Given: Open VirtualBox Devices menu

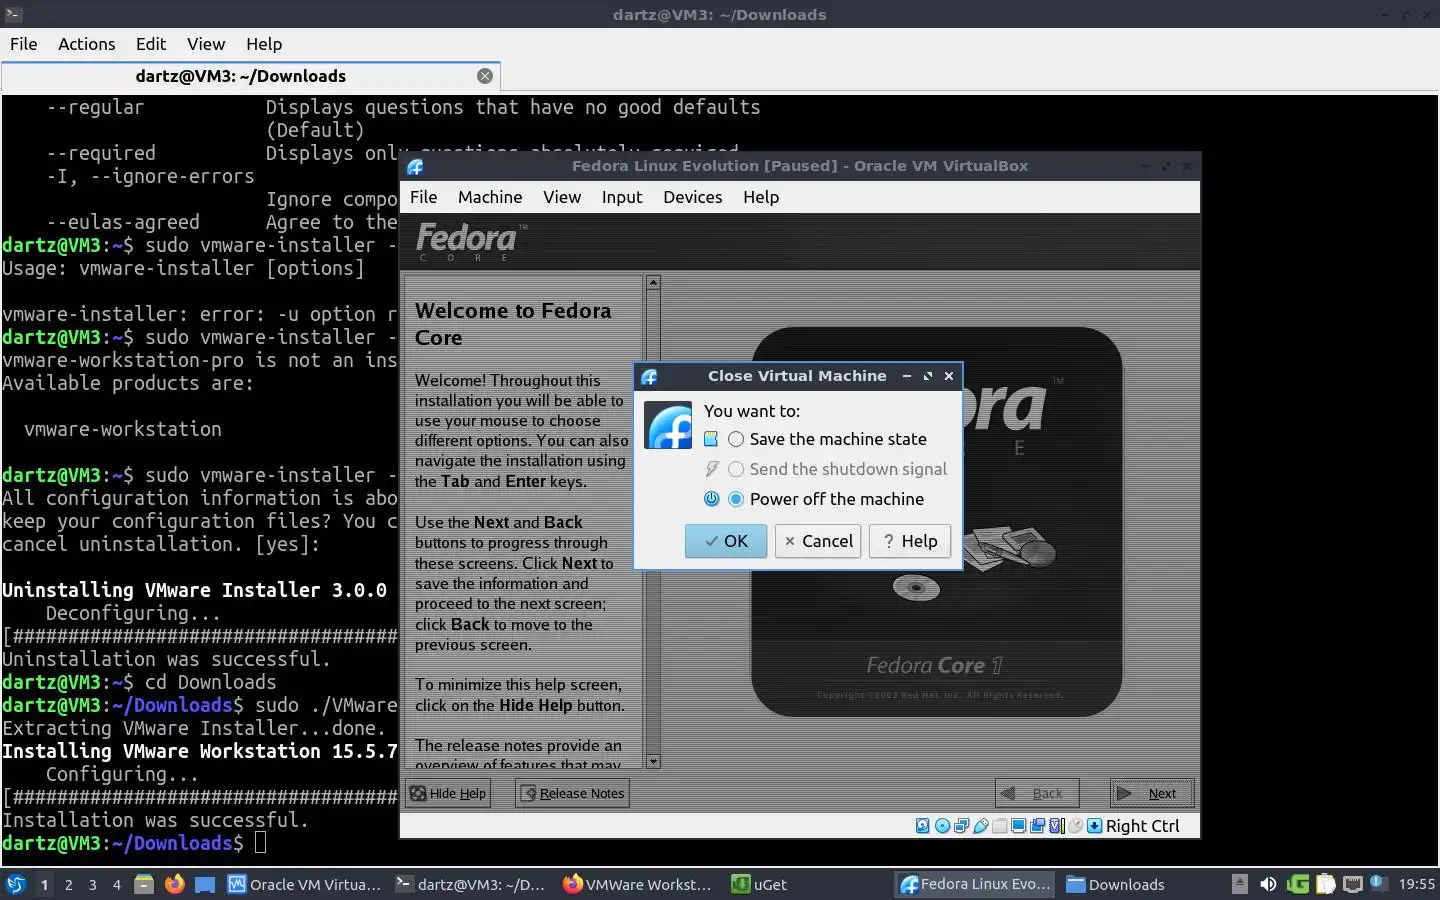Looking at the screenshot, I should click(x=693, y=197).
